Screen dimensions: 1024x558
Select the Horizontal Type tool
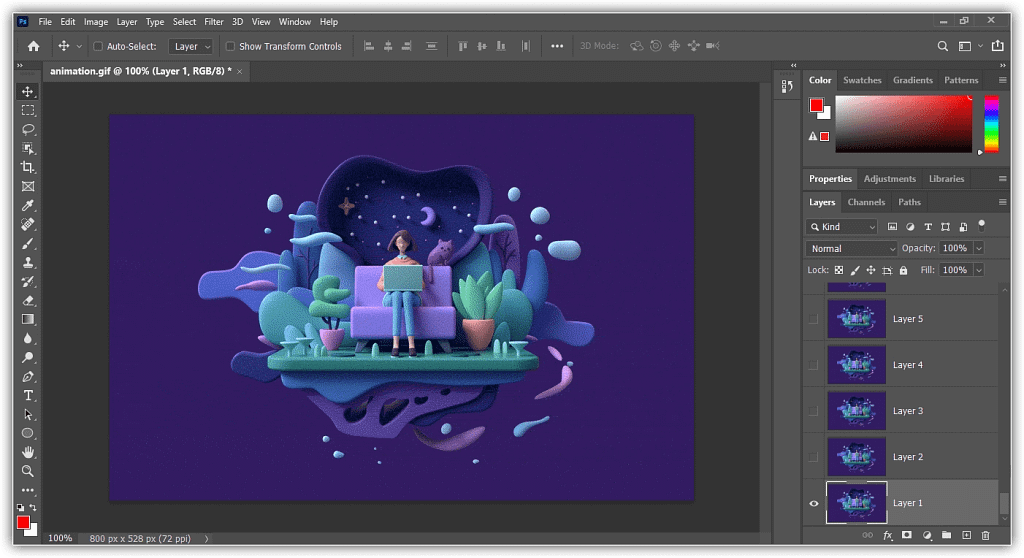(28, 395)
